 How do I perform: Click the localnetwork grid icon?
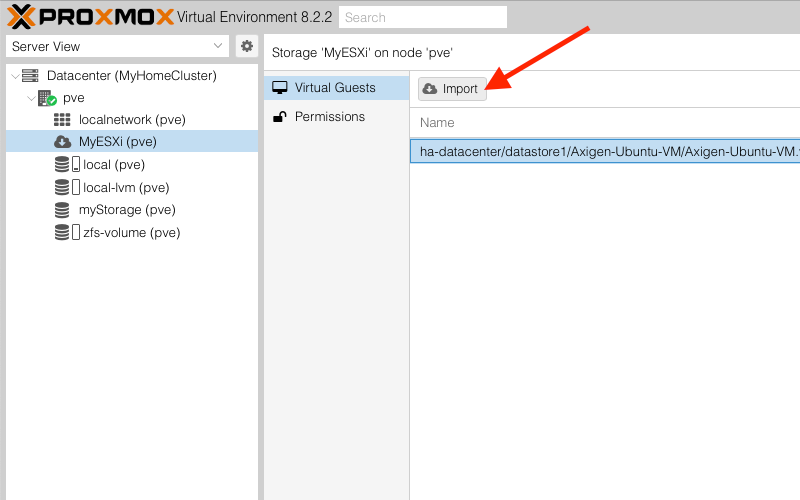click(62, 119)
